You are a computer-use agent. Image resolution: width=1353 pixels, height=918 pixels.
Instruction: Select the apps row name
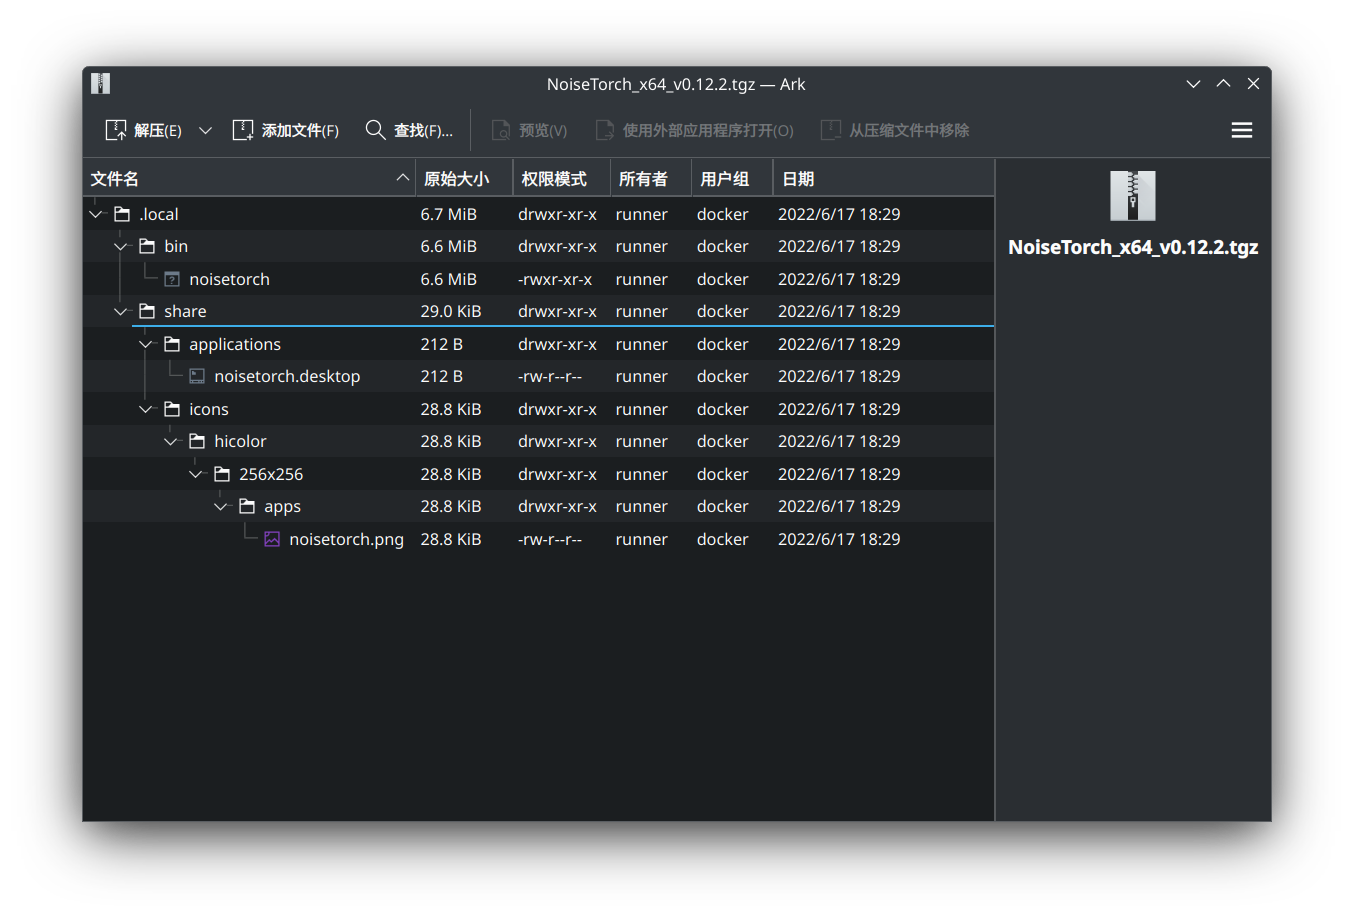[x=282, y=507]
